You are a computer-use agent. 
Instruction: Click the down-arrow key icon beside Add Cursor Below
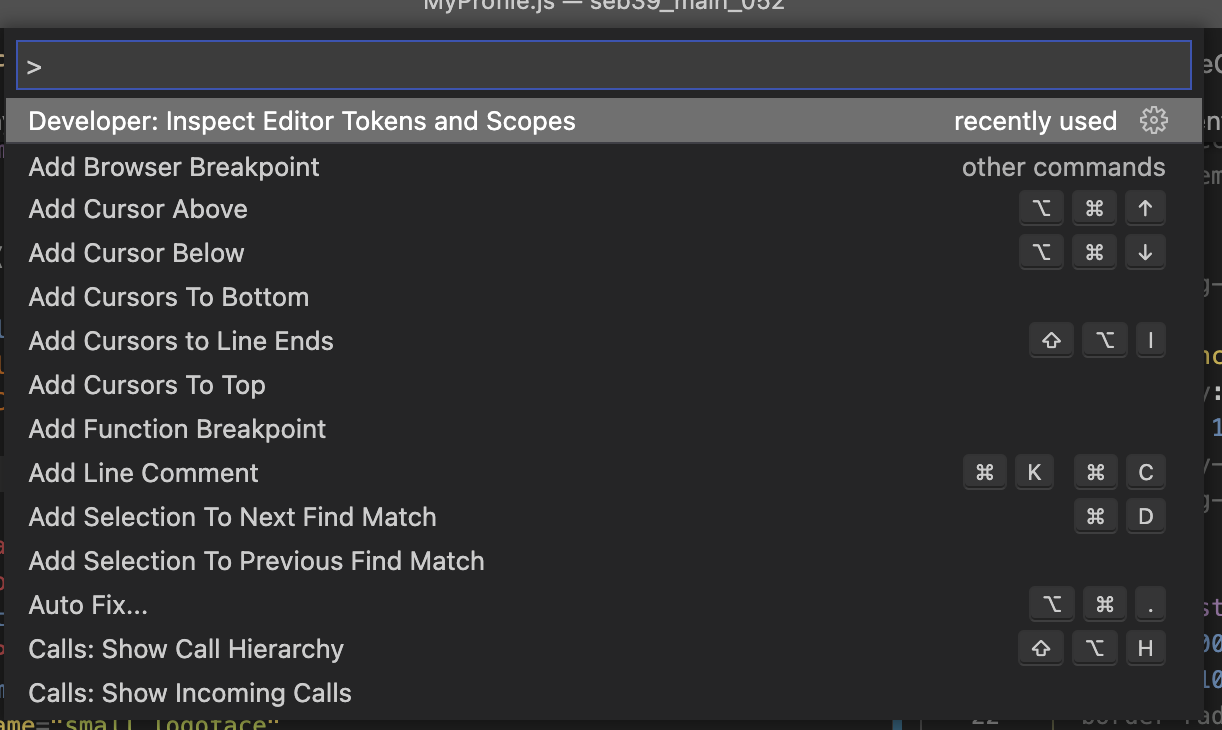point(1145,252)
